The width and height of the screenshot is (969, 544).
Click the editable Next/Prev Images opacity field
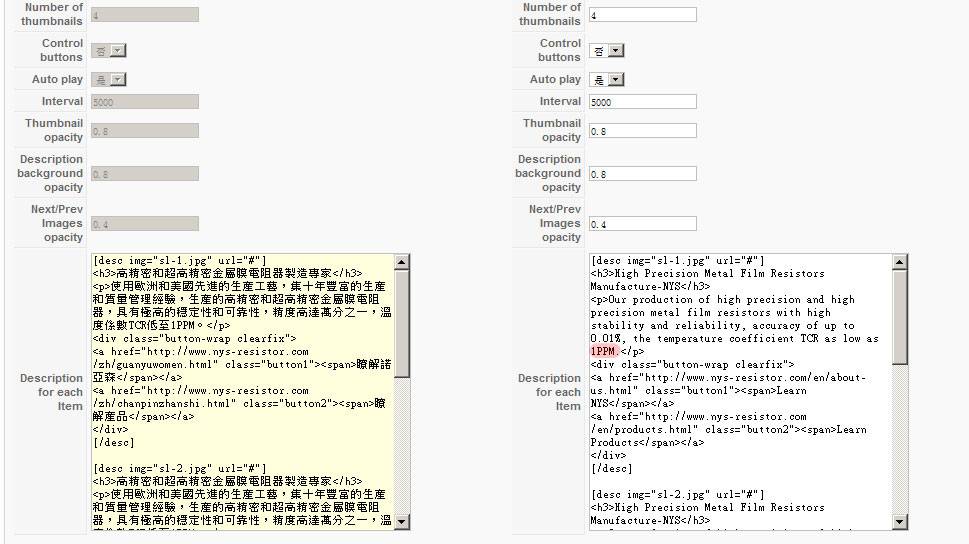[x=642, y=224]
